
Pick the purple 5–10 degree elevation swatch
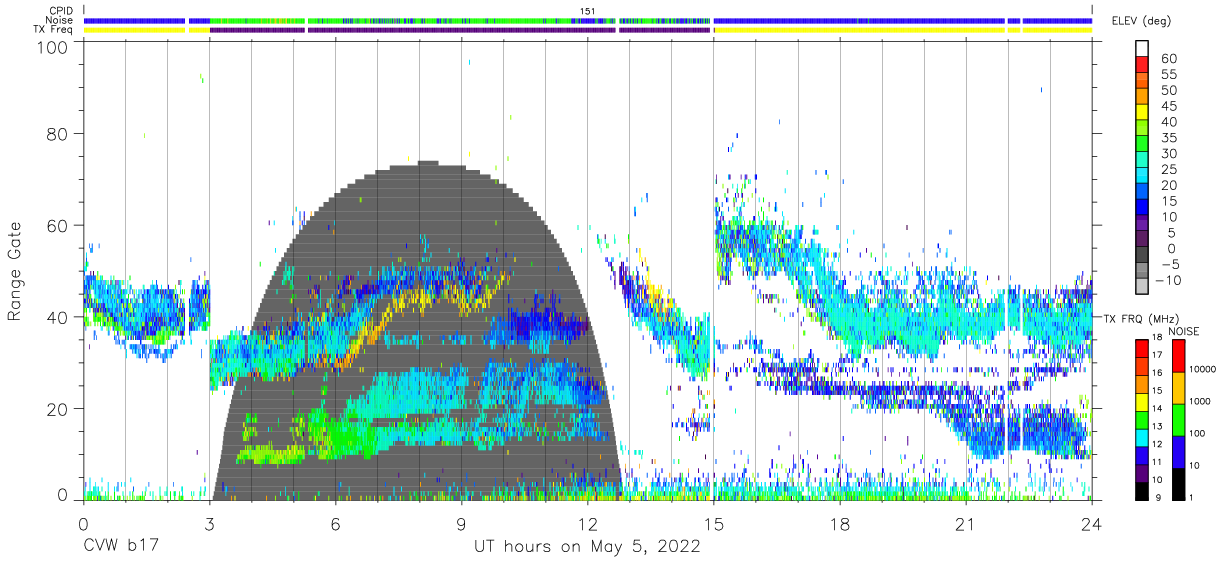(x=1141, y=225)
